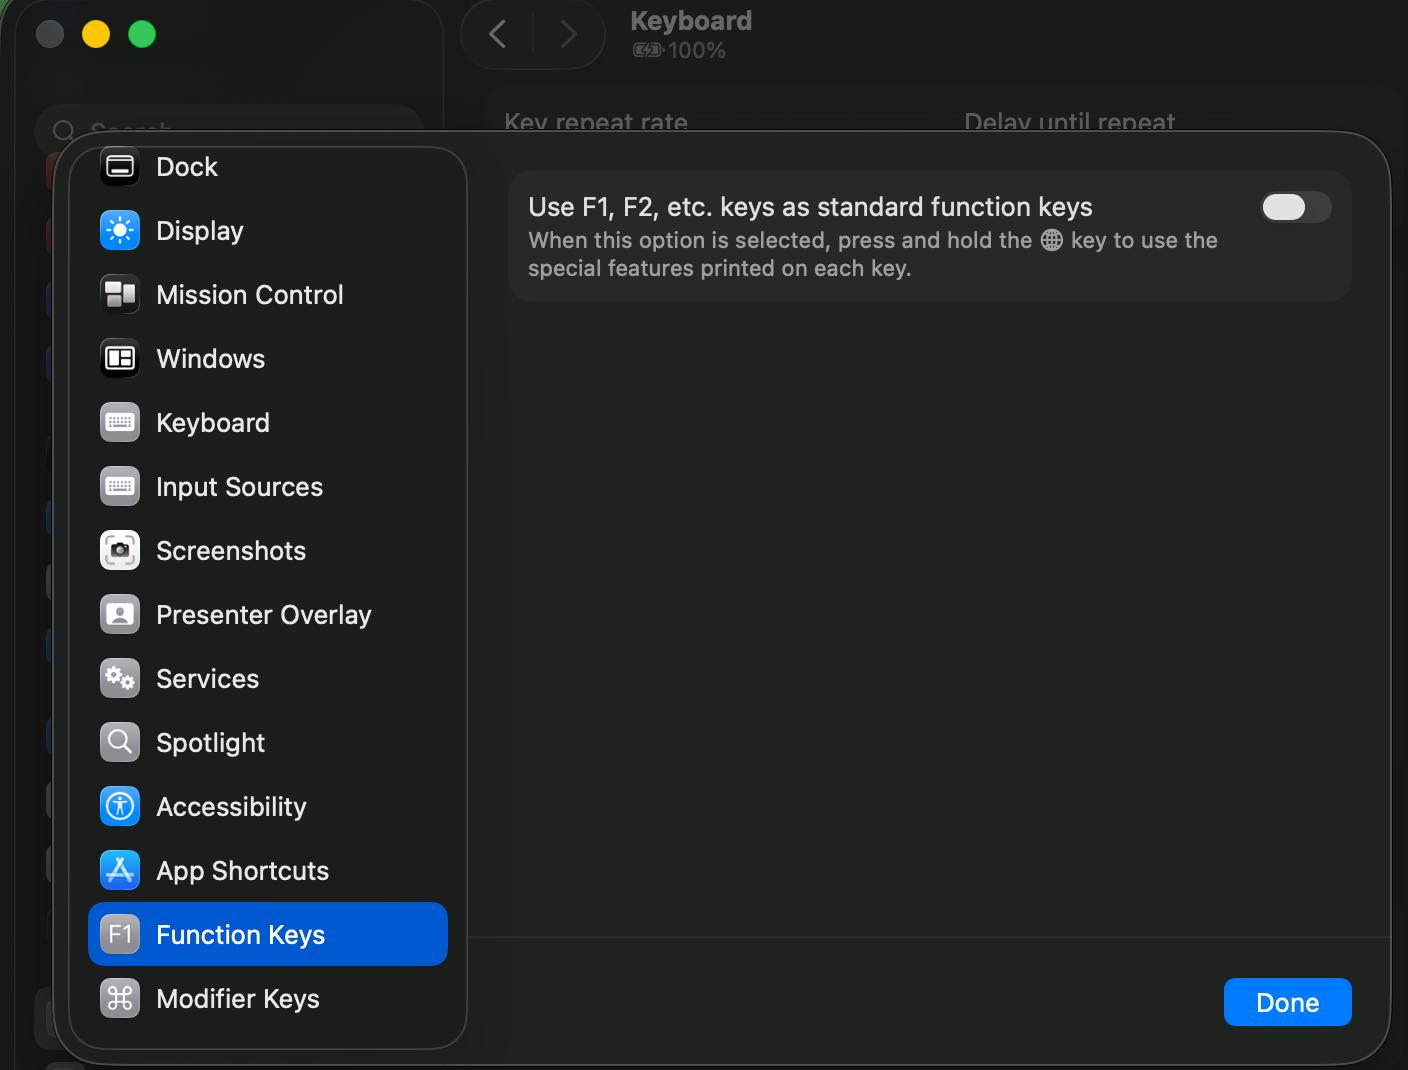Click the Windows layout icon
Screen dimensions: 1408x1070
click(120, 359)
